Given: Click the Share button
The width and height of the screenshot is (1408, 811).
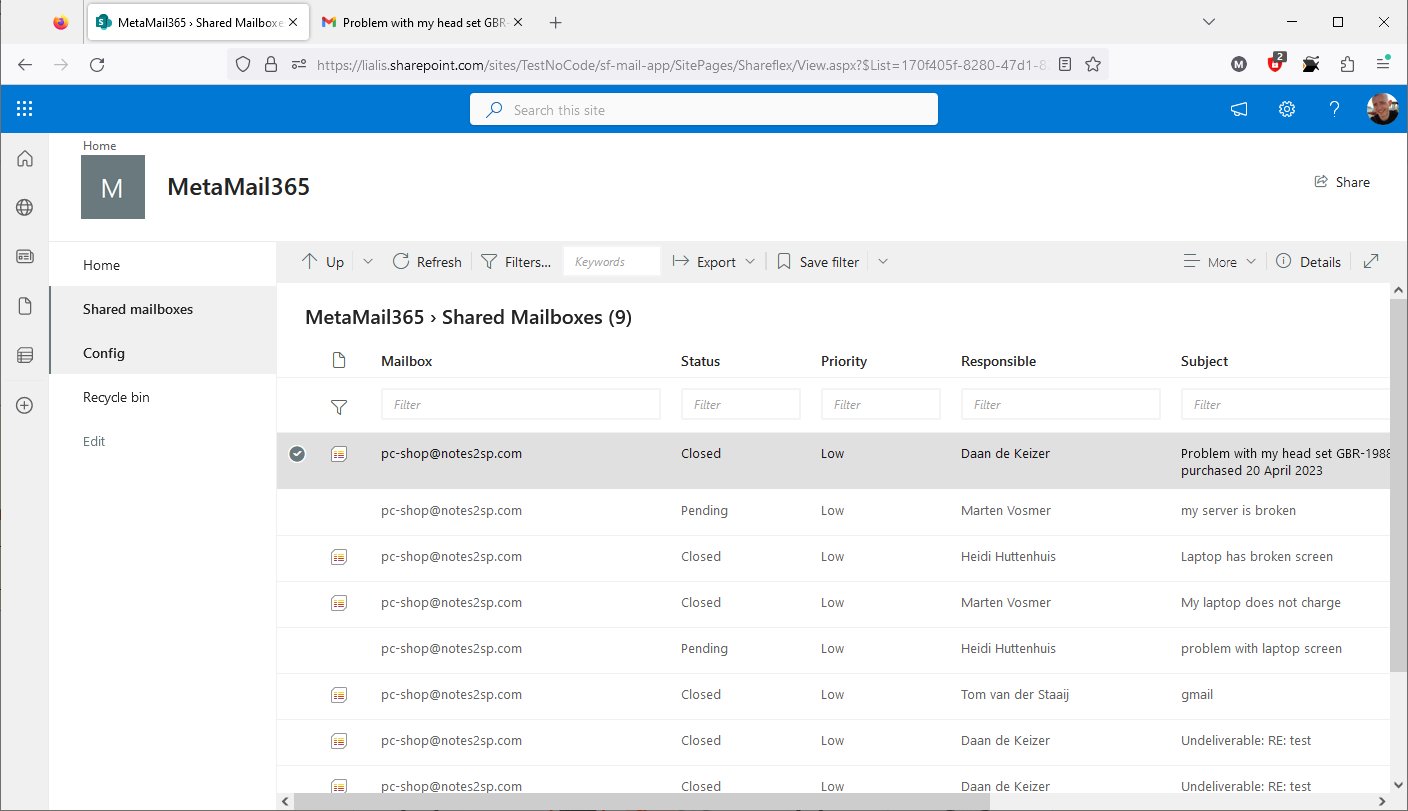Looking at the screenshot, I should (1342, 182).
